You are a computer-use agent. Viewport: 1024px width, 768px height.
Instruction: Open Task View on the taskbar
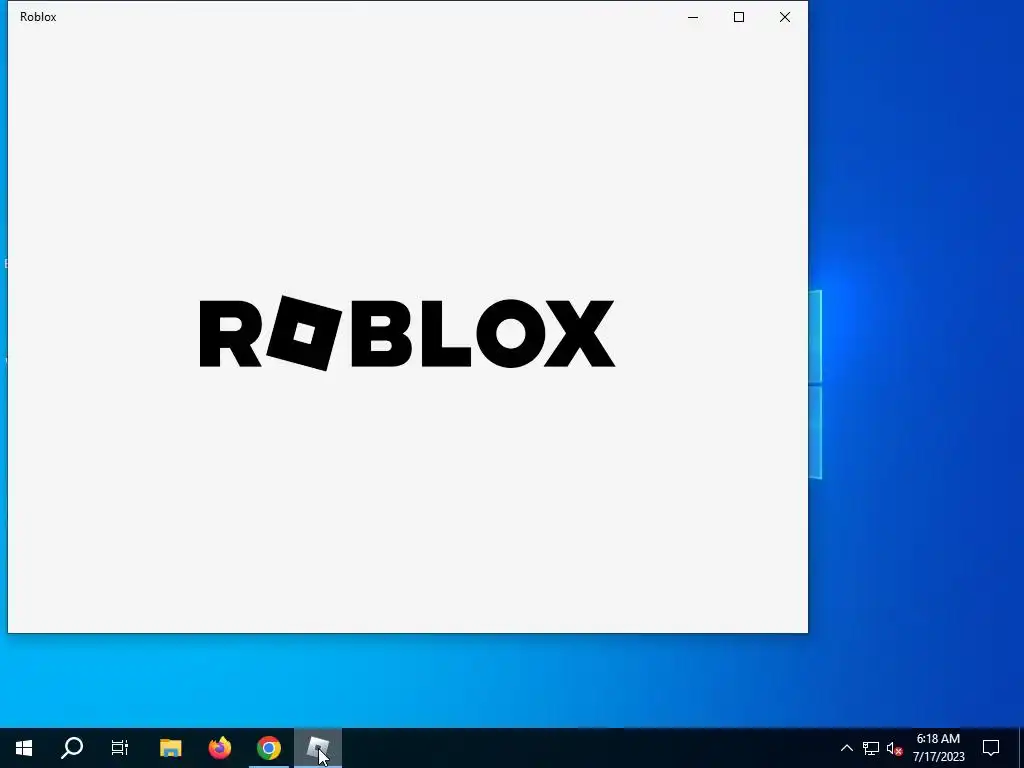pyautogui.click(x=120, y=748)
